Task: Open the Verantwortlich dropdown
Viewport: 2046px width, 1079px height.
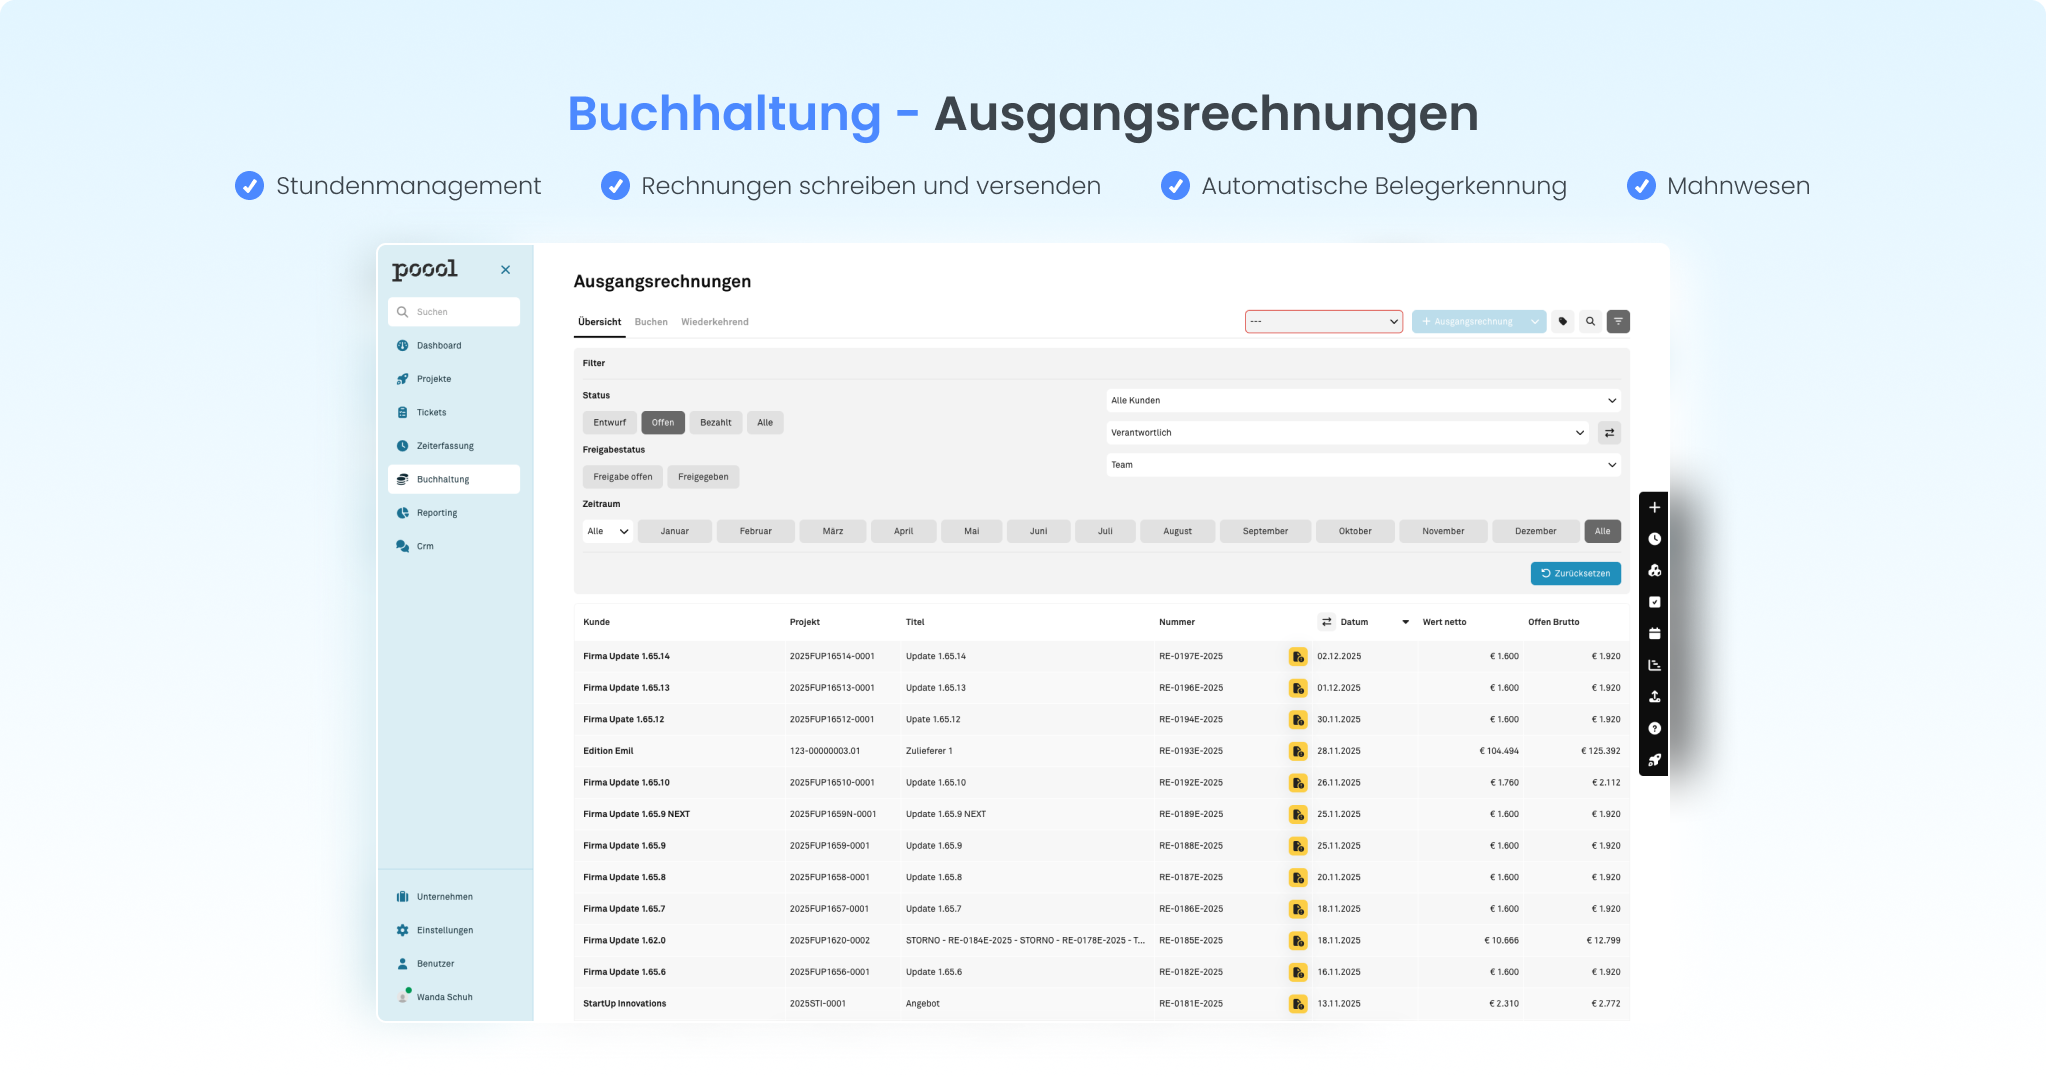Action: 1349,433
